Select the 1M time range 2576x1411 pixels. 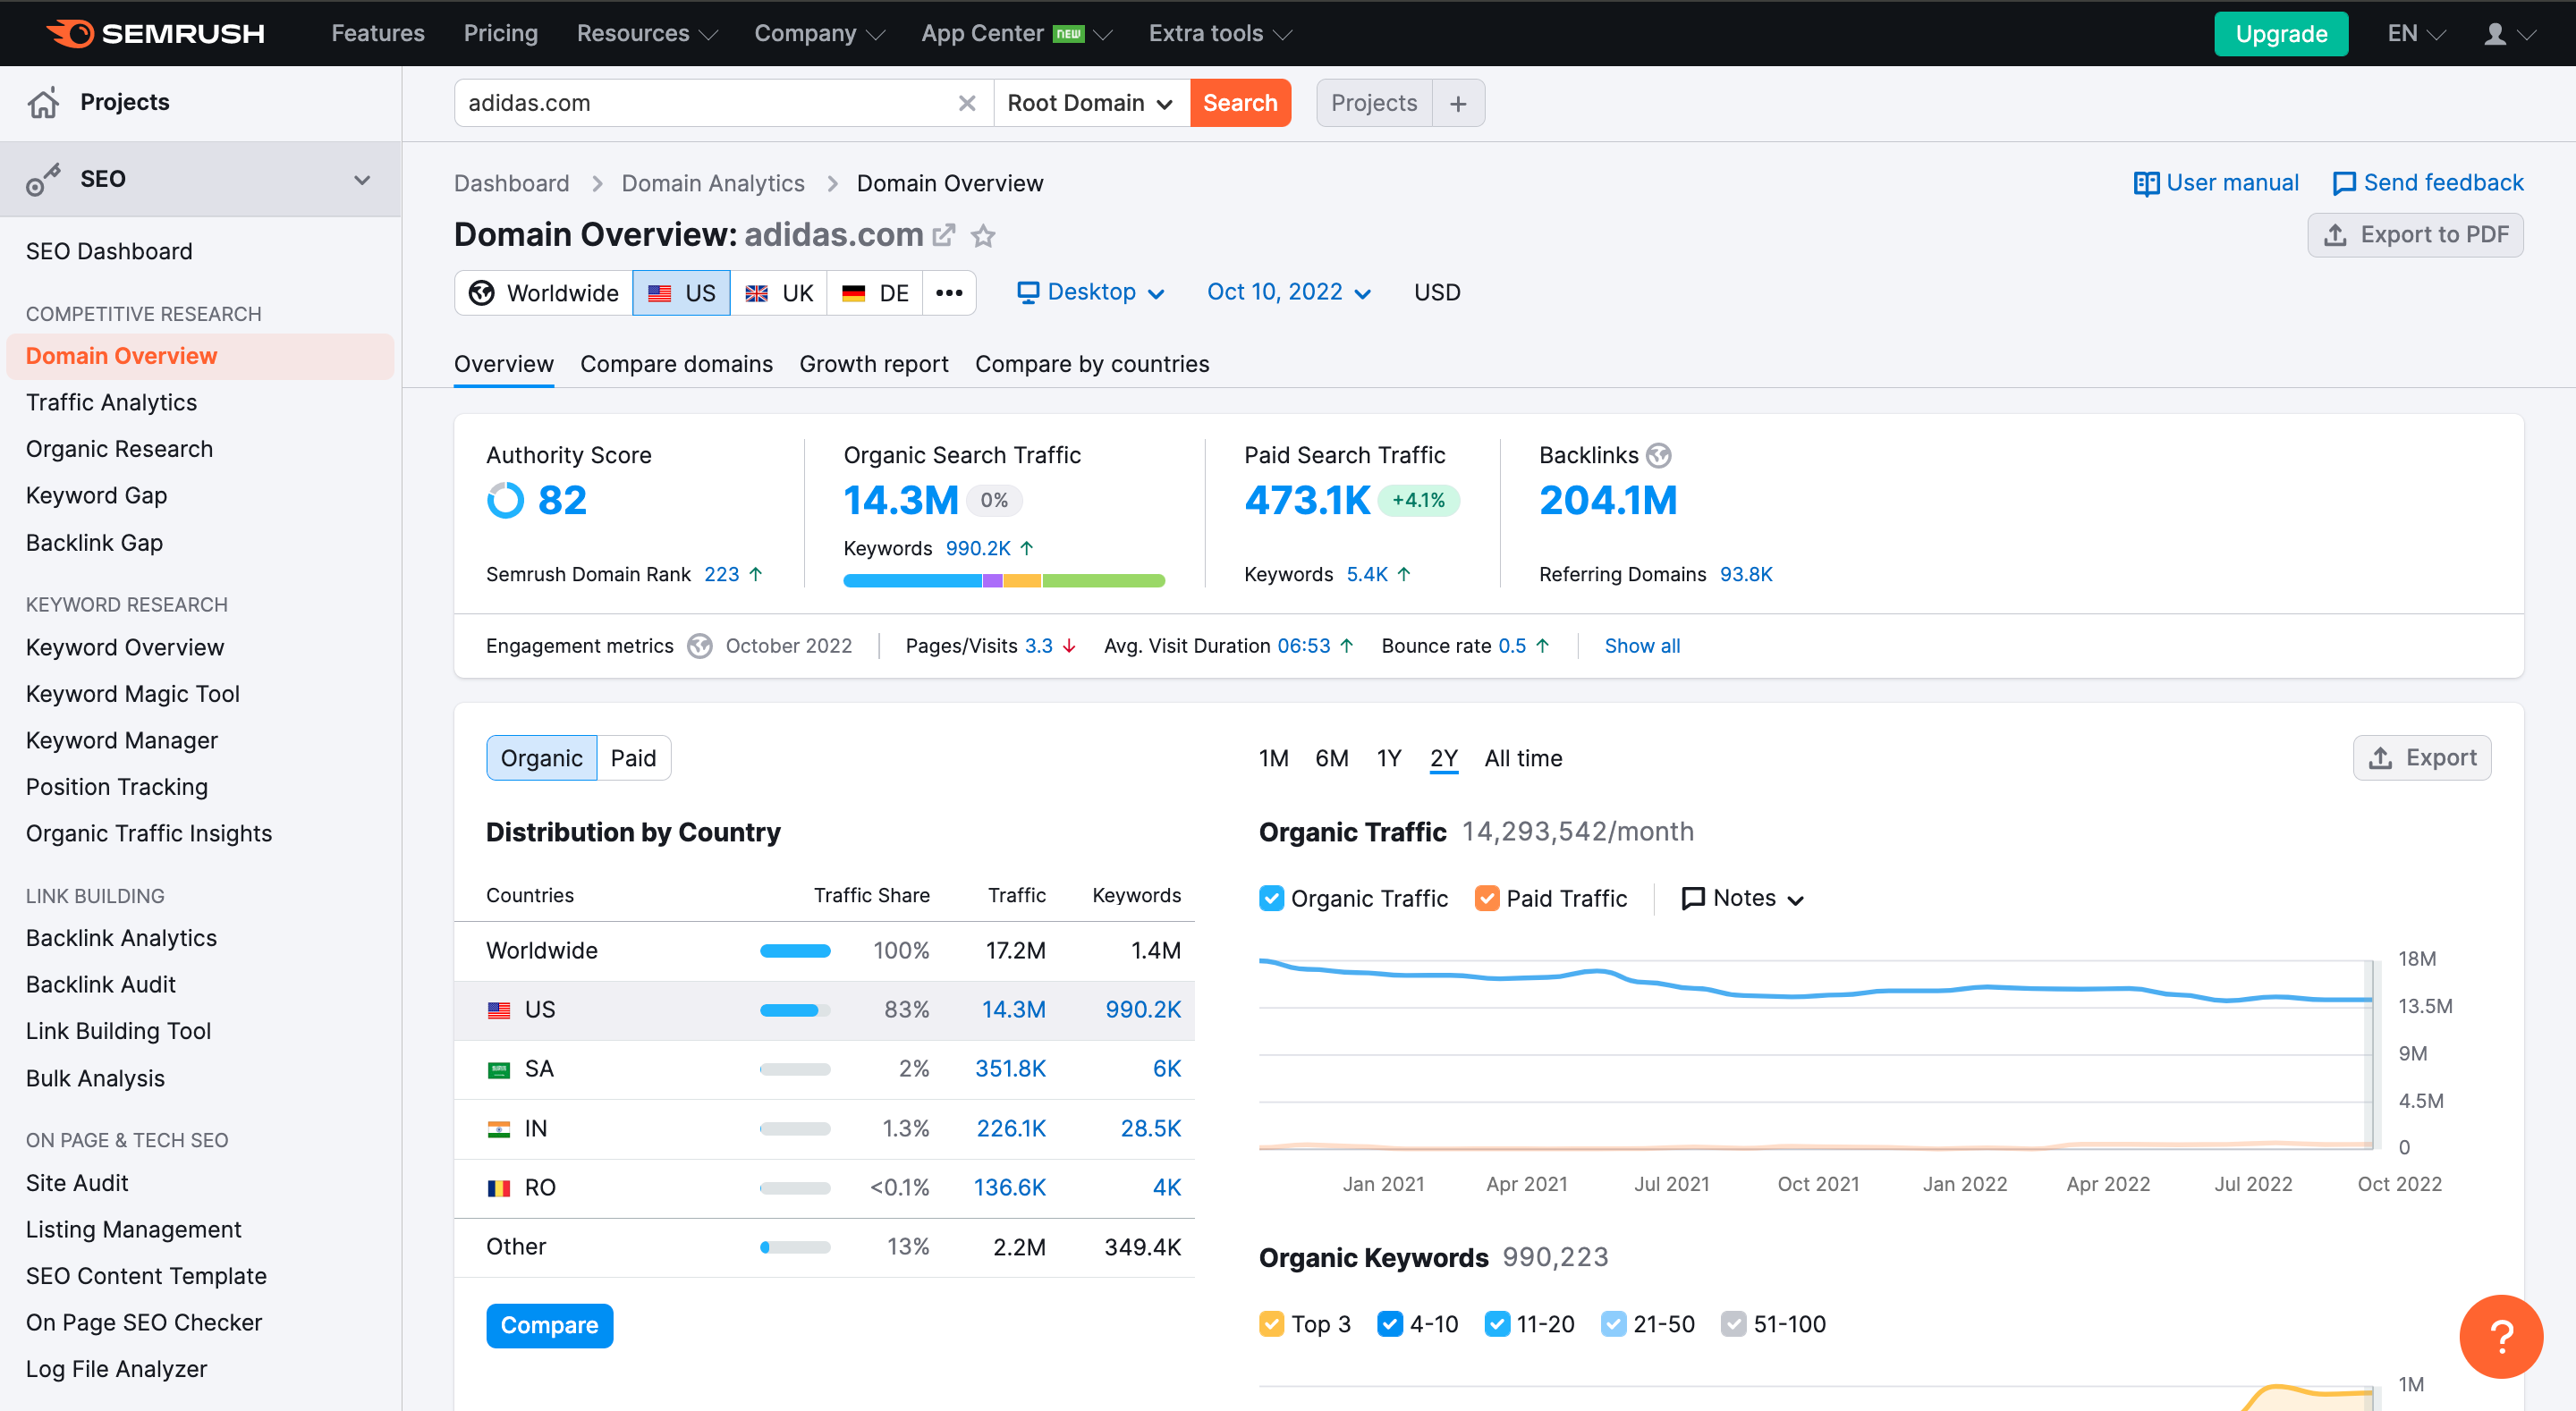1274,758
